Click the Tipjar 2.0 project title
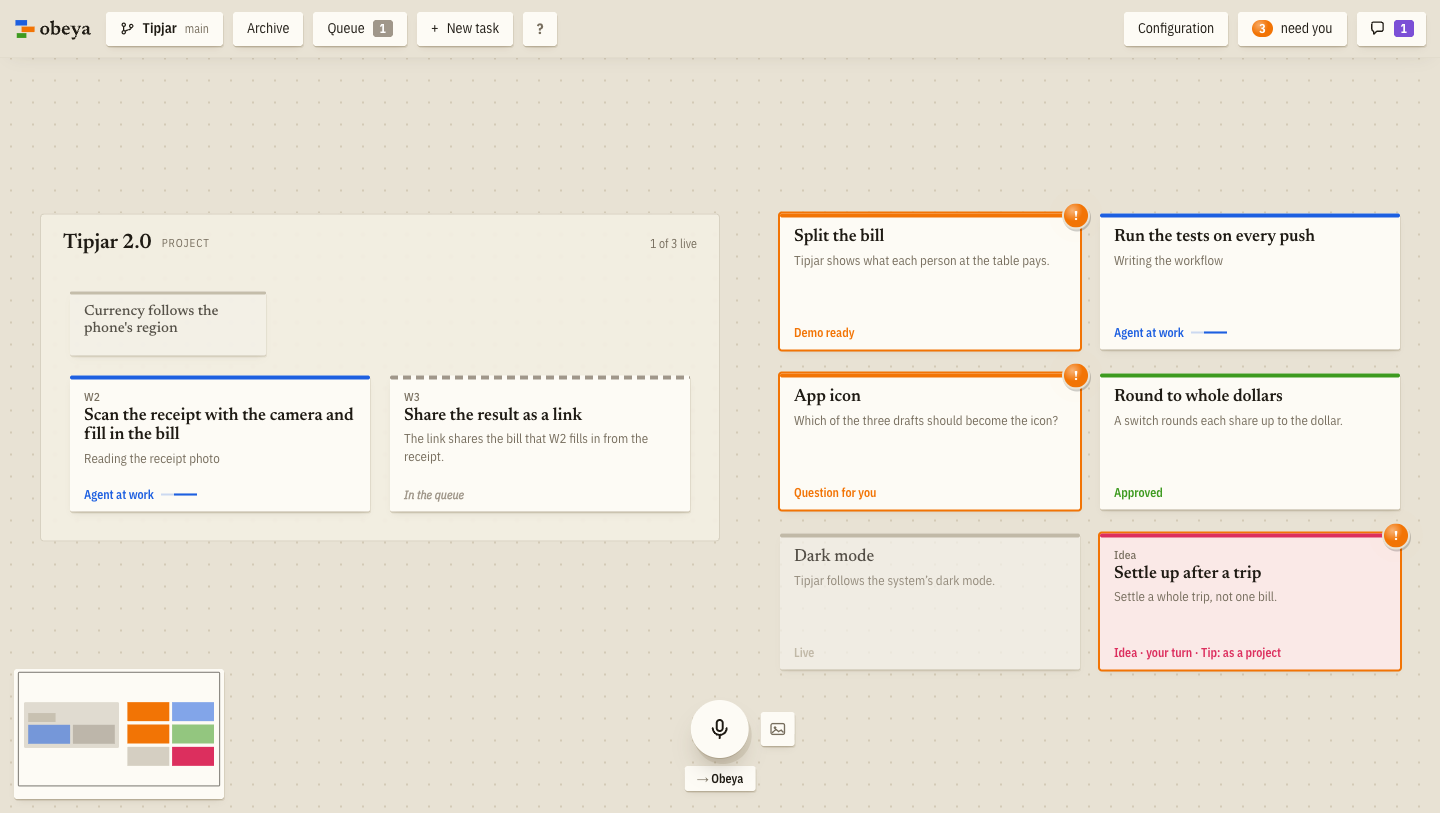This screenshot has width=1440, height=813. click(107, 241)
